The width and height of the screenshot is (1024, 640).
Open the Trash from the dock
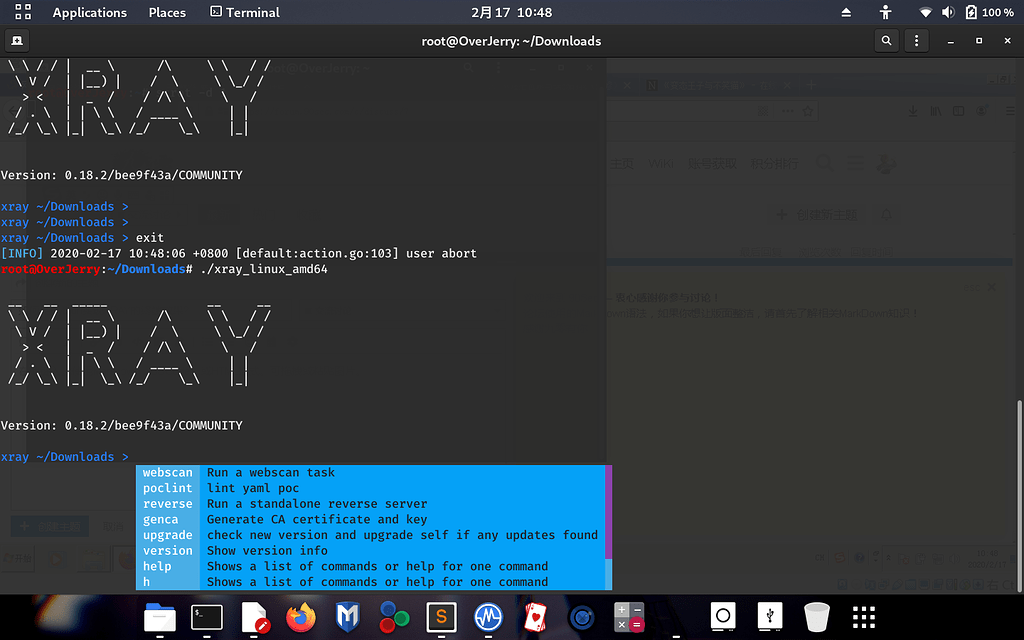816,617
